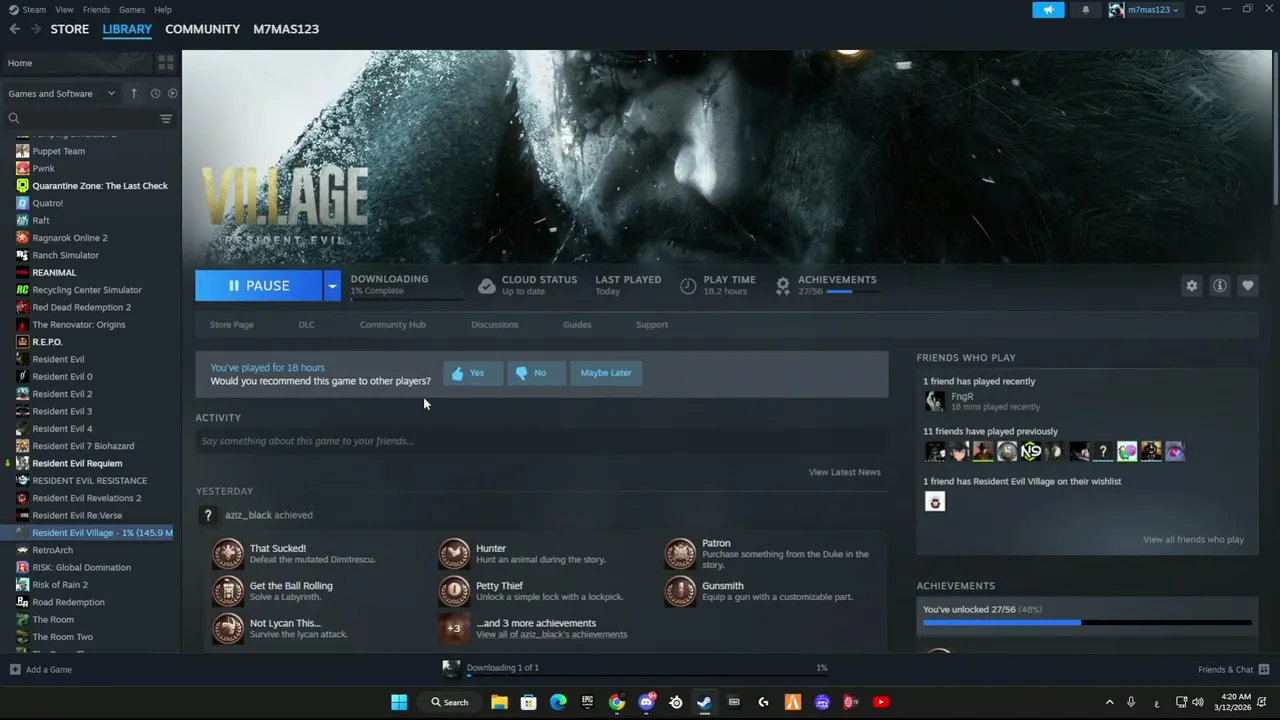
Task: Click the thumbs up Yes button
Action: pos(472,373)
